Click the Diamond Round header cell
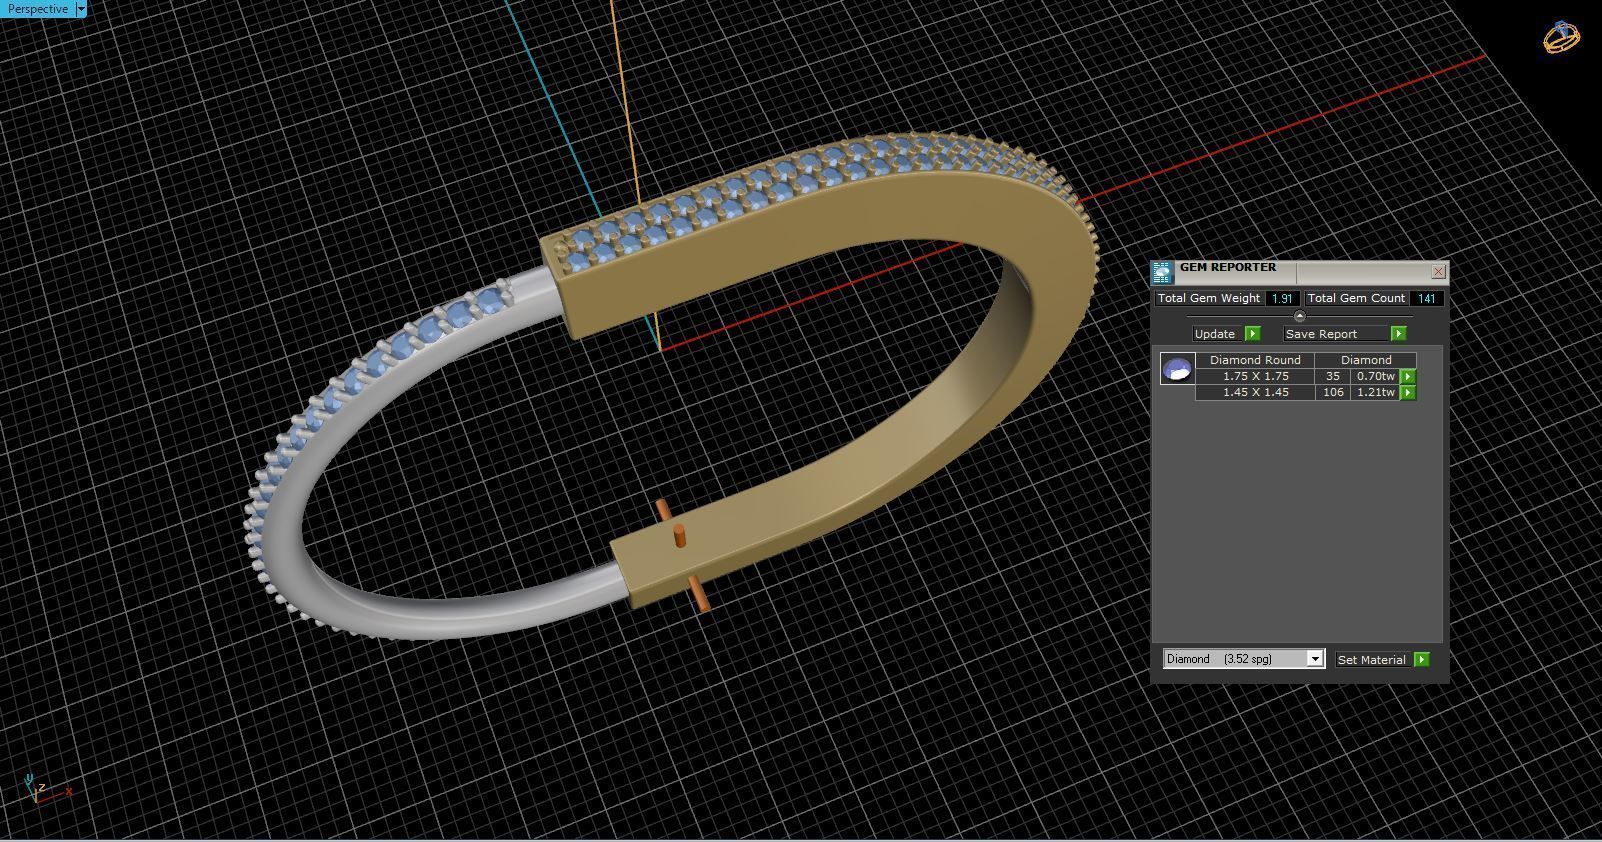Screen dimensions: 1602x842 1255,360
